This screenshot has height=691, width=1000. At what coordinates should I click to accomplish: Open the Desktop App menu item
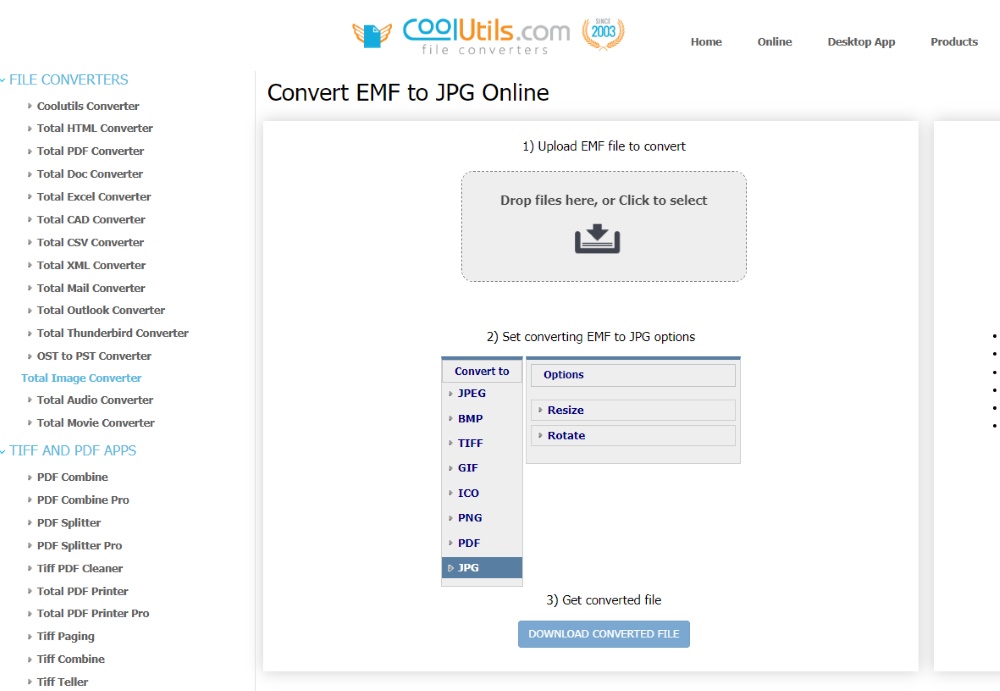(x=861, y=42)
